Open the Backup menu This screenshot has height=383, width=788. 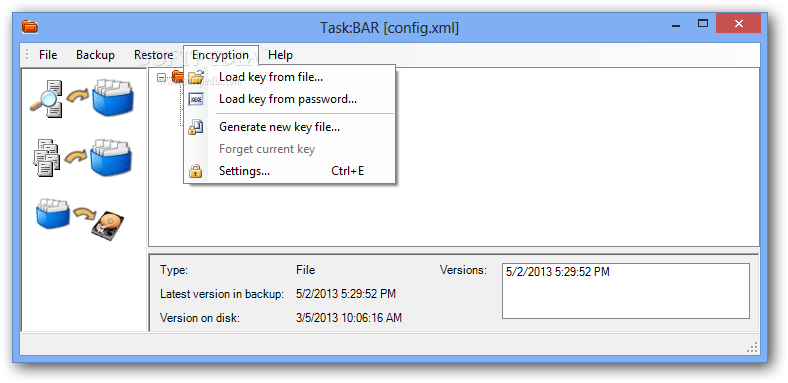[x=95, y=55]
